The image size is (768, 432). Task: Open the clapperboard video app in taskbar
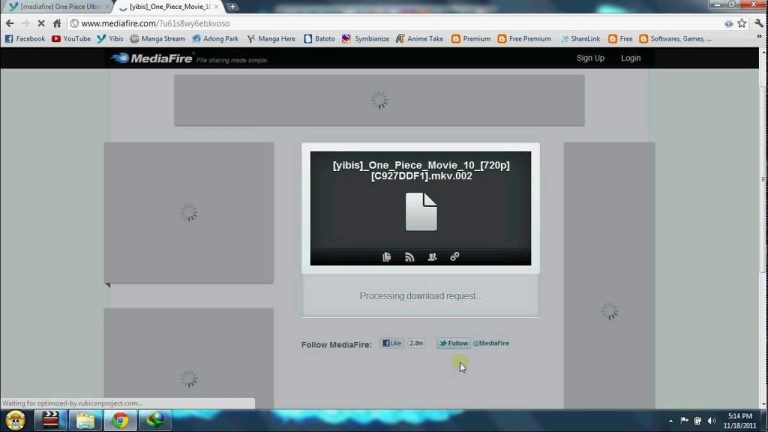coord(50,420)
